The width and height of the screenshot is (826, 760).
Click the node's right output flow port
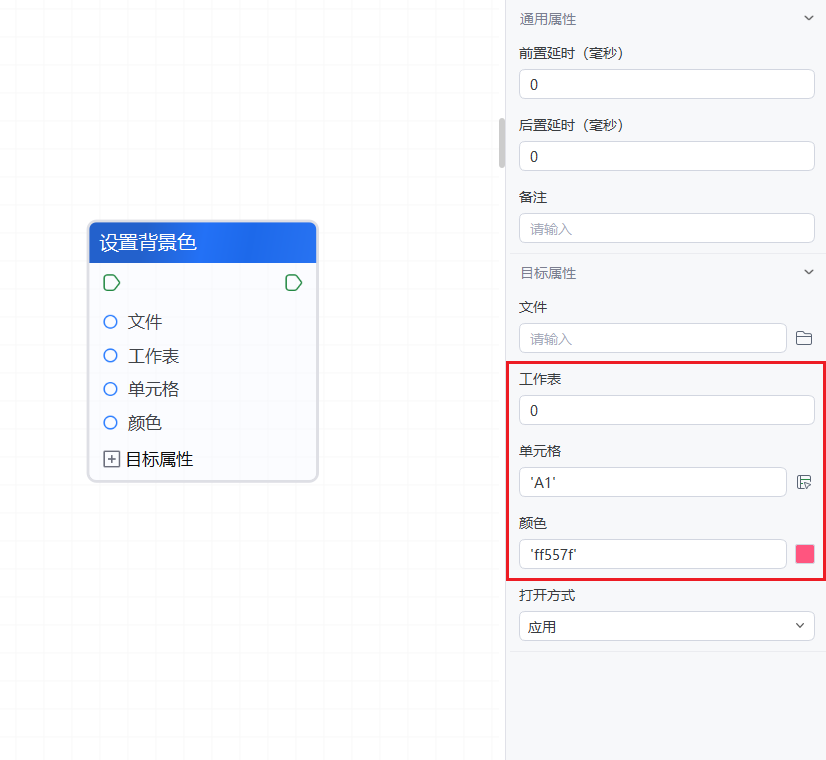coord(293,283)
